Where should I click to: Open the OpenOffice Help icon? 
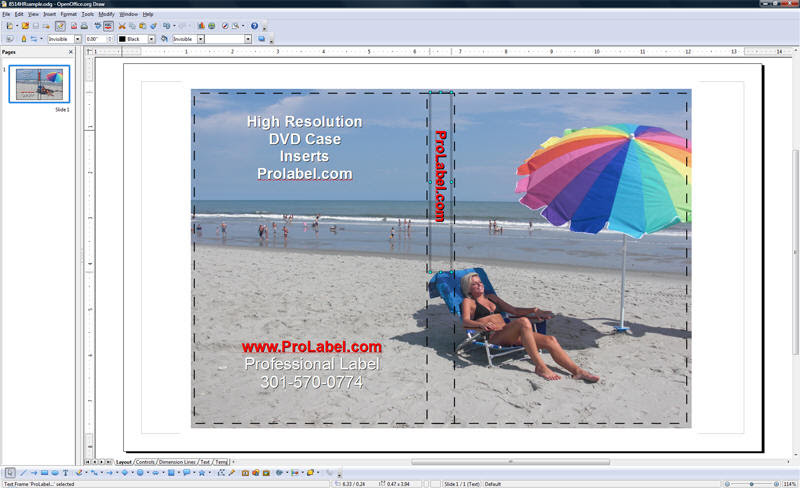pos(255,26)
